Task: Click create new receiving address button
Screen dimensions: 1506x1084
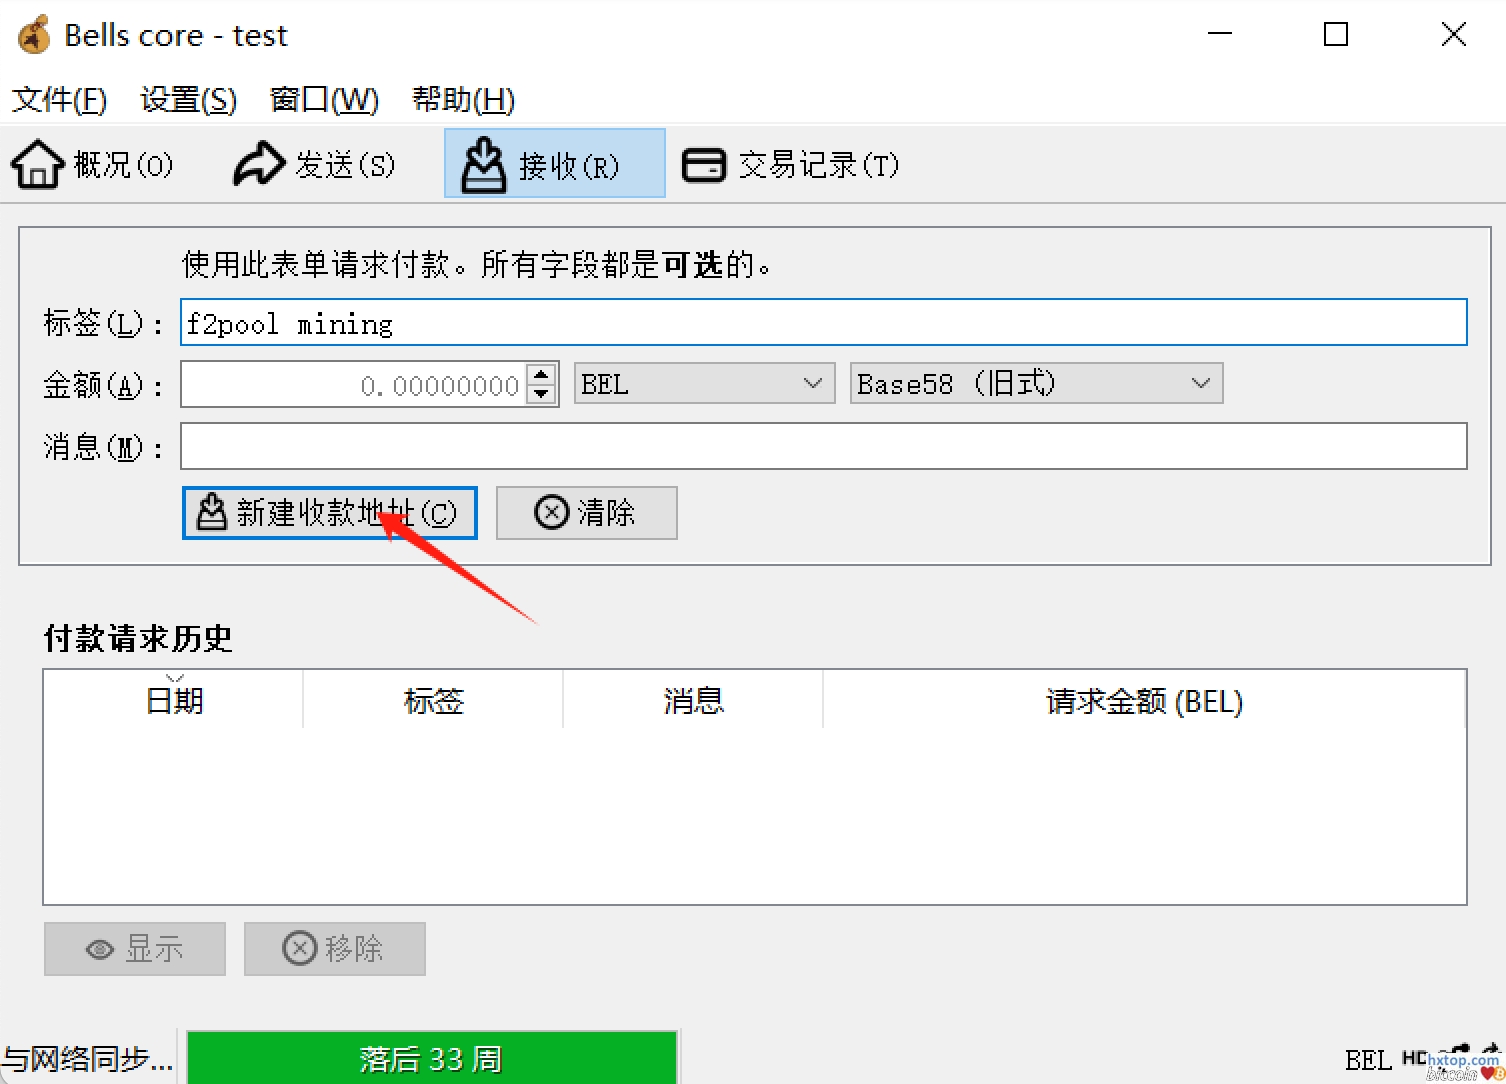Action: click(x=330, y=513)
